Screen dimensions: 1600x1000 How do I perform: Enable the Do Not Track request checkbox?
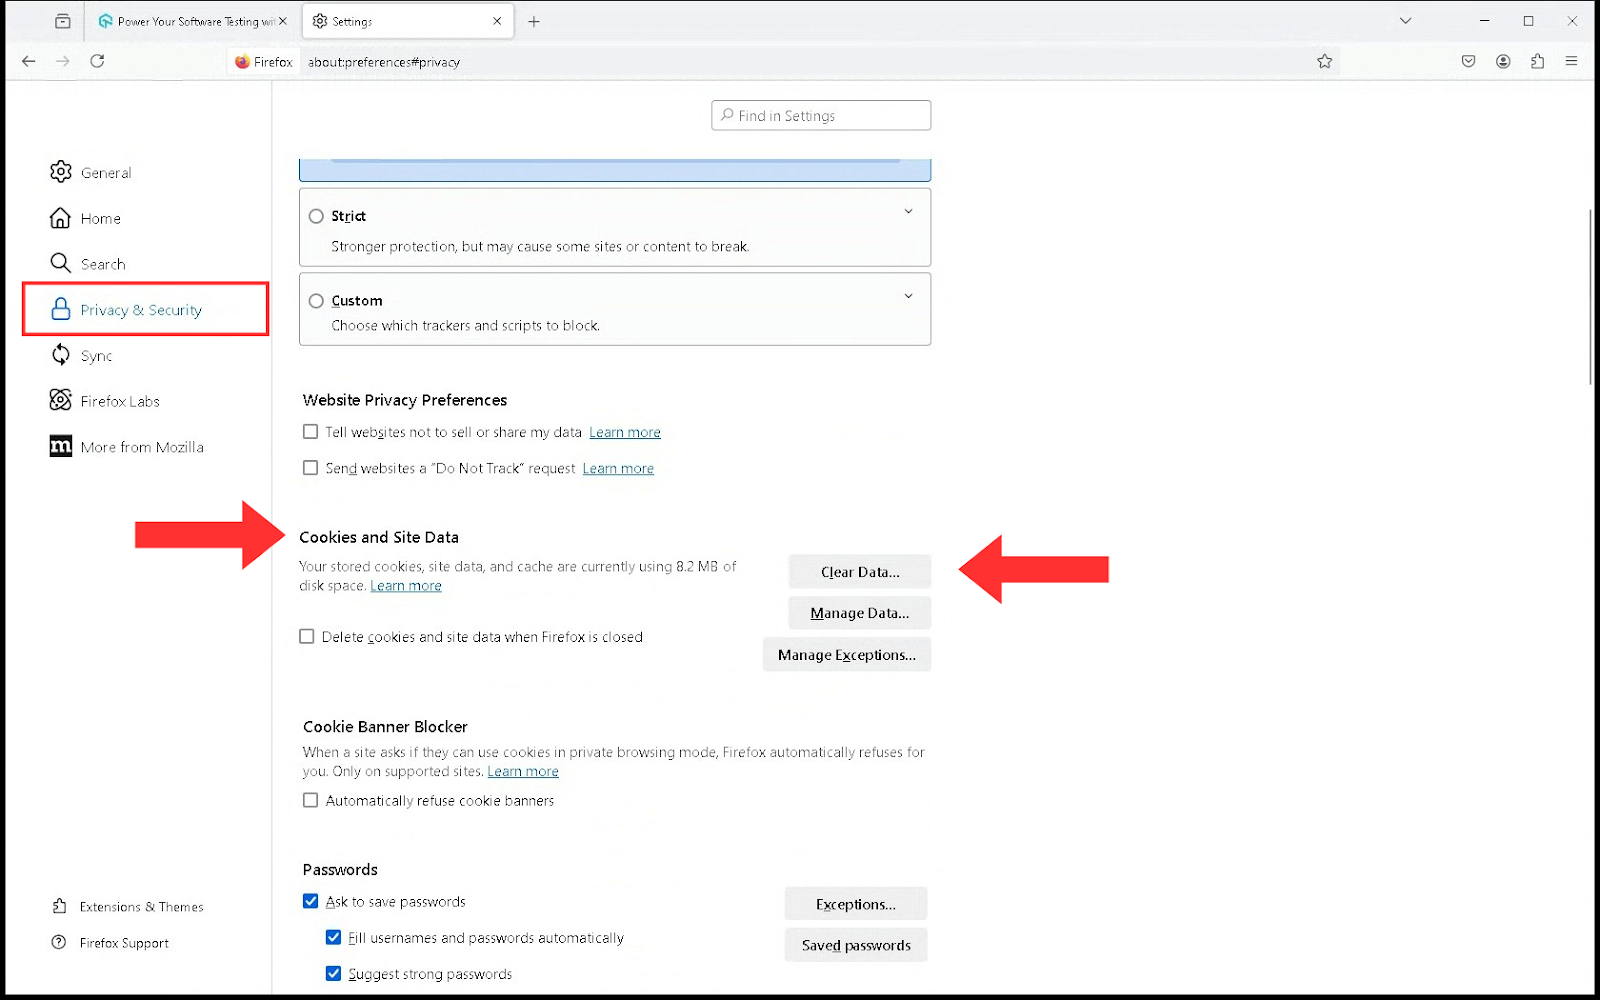[310, 467]
